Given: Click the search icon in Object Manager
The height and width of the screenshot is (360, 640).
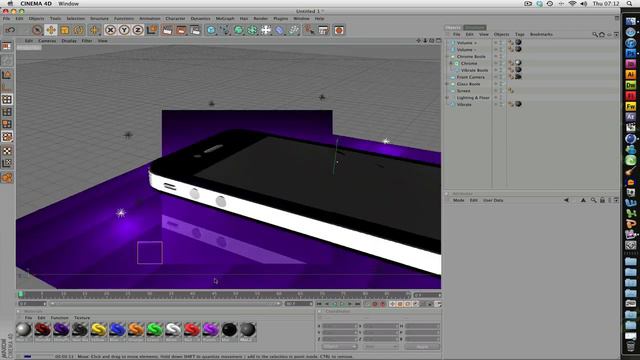Looking at the screenshot, I should pyautogui.click(x=595, y=35).
